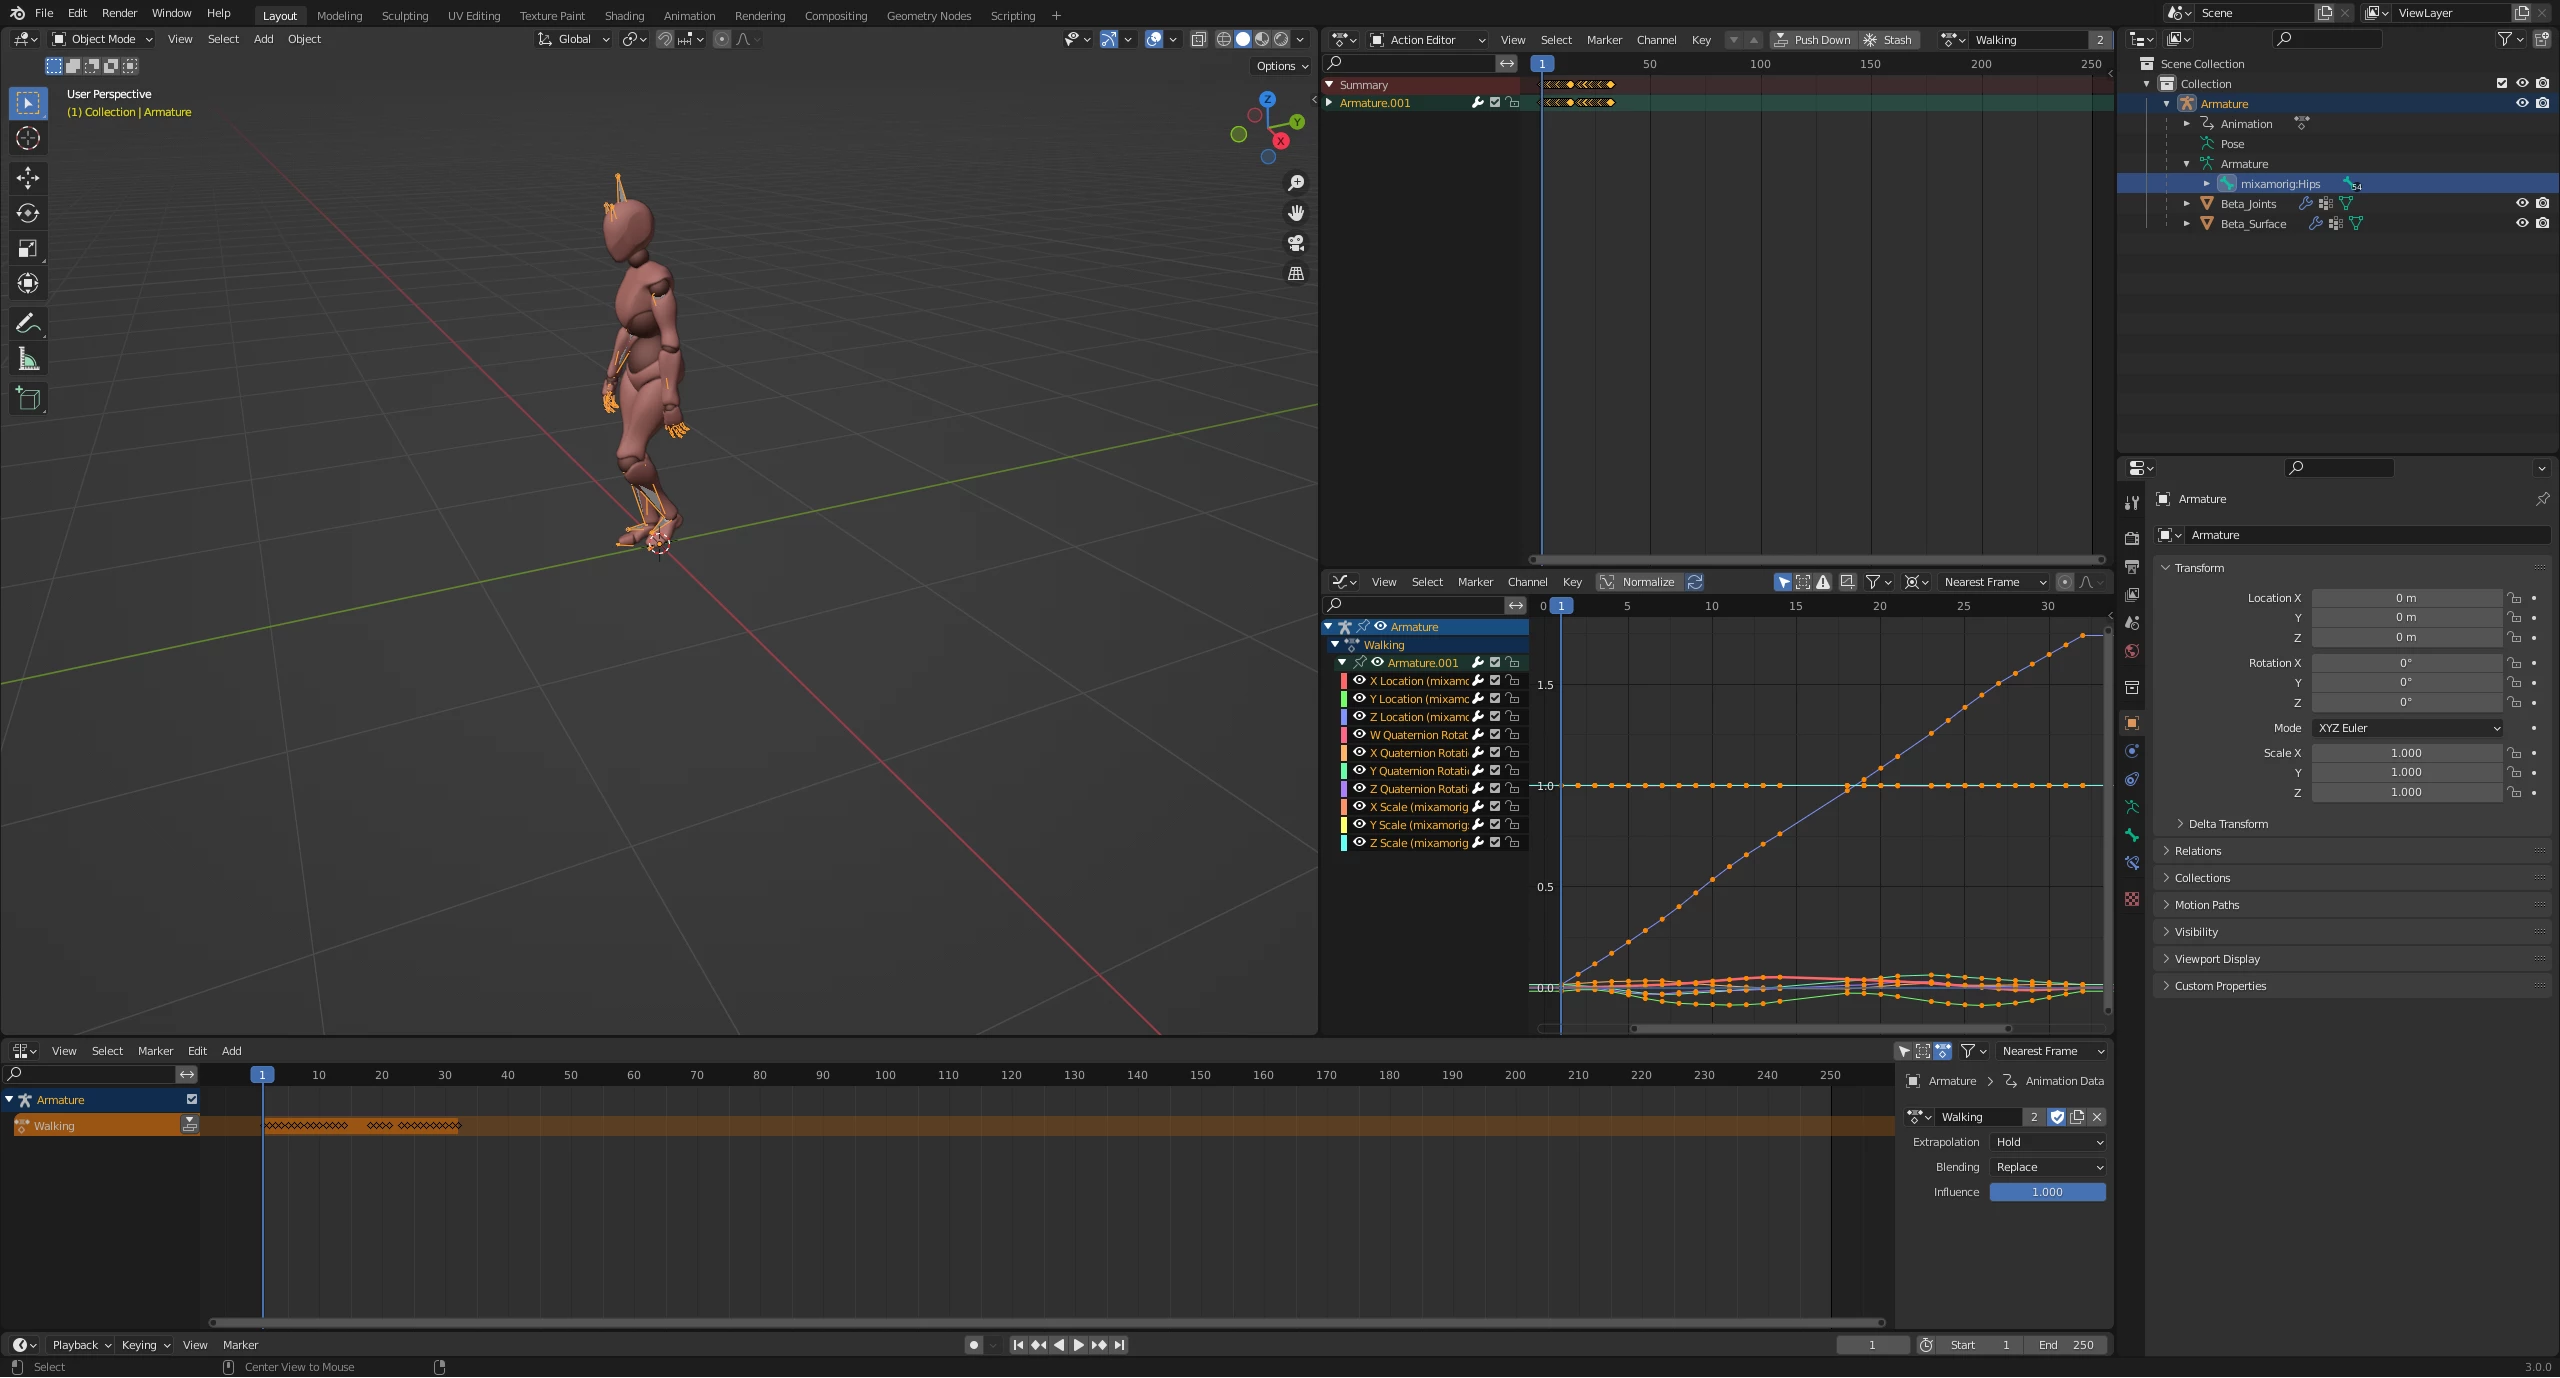Viewport: 2560px width, 1378px height.
Task: Select the Rotate tool
Action: click(x=28, y=213)
